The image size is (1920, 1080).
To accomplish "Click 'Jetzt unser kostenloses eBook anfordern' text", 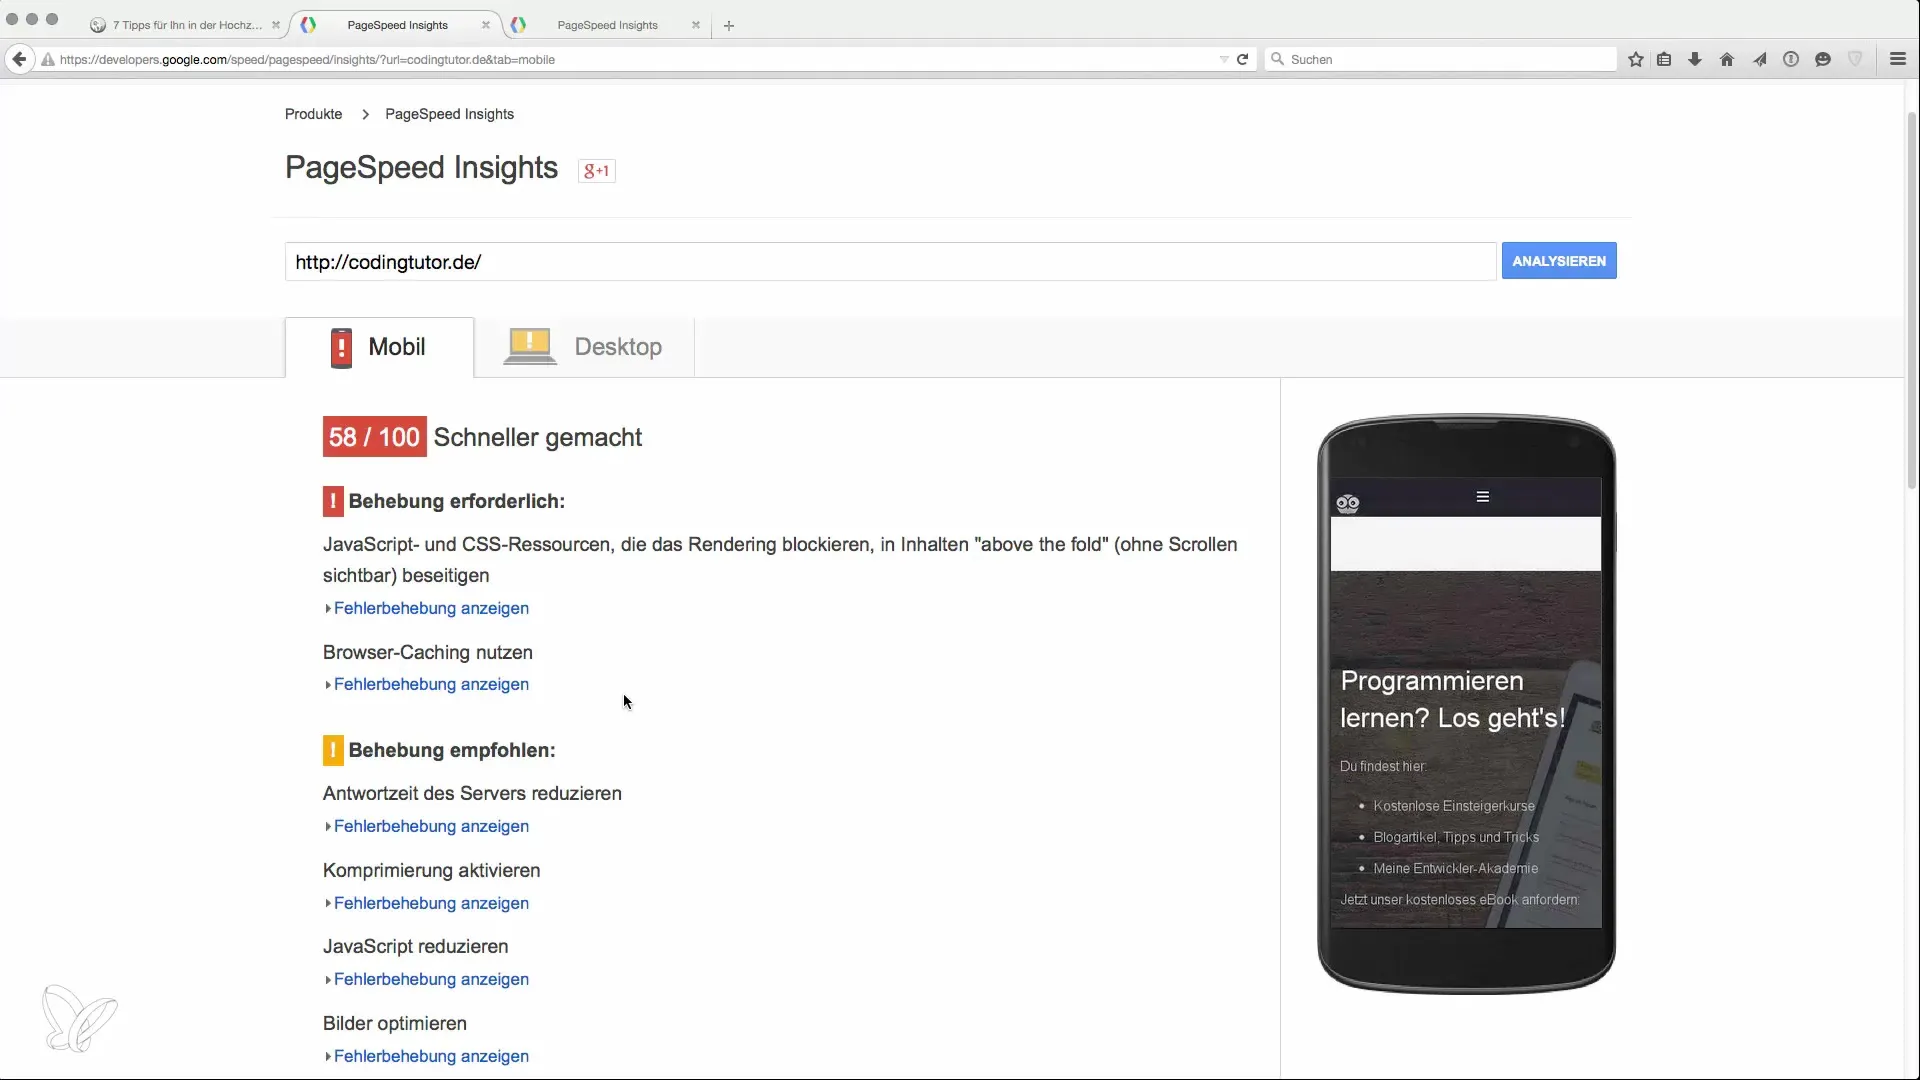I will pos(1459,900).
